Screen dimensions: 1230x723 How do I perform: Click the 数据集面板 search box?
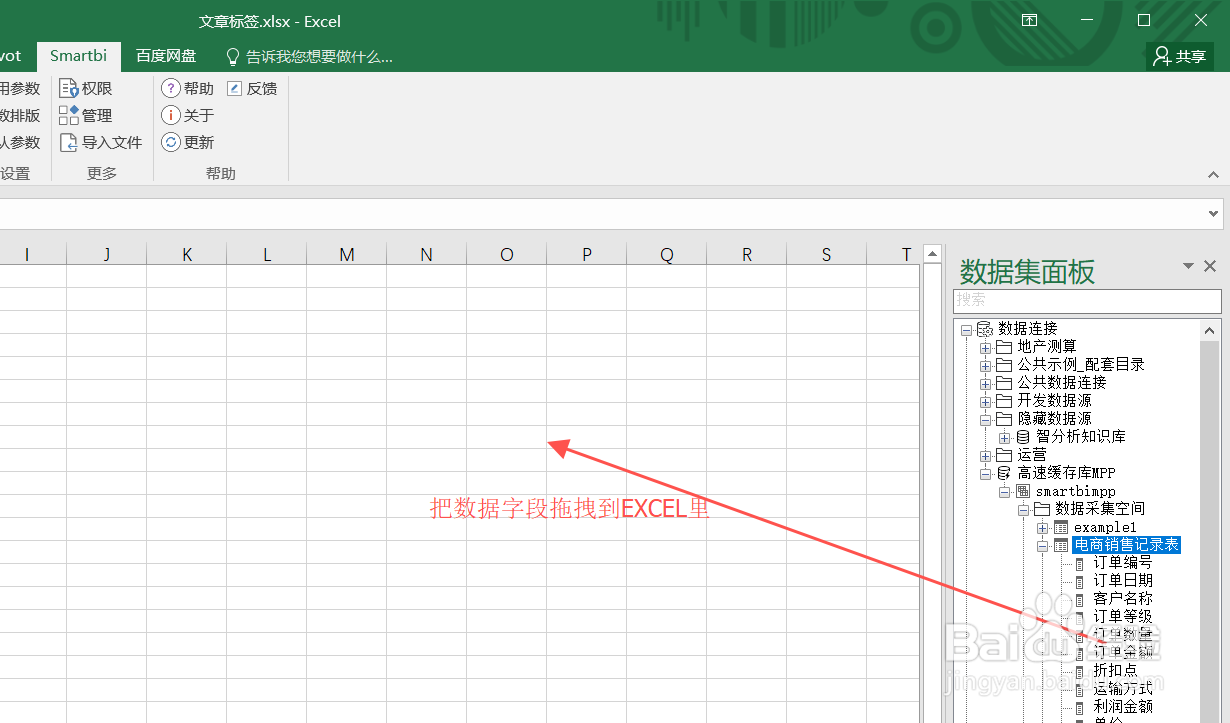tap(1087, 300)
